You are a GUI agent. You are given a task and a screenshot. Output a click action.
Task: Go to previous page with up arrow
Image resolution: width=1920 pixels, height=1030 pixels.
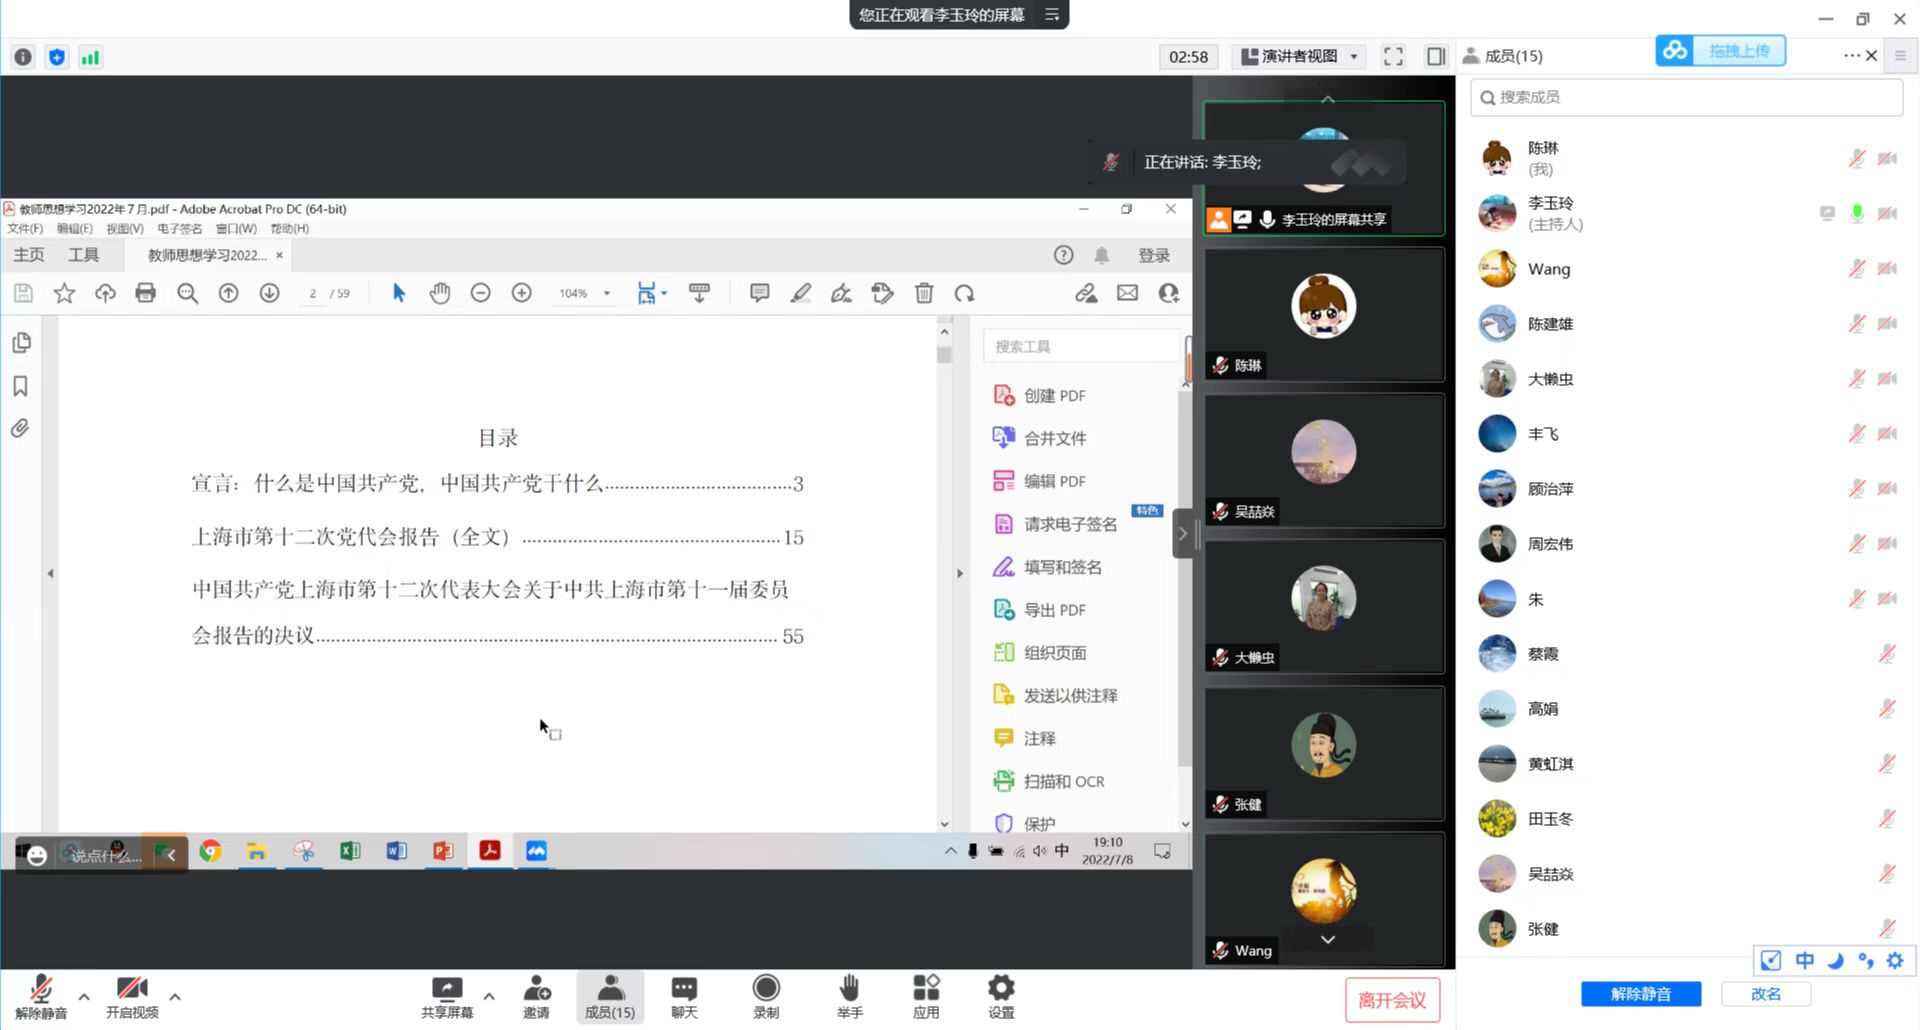pos(228,293)
